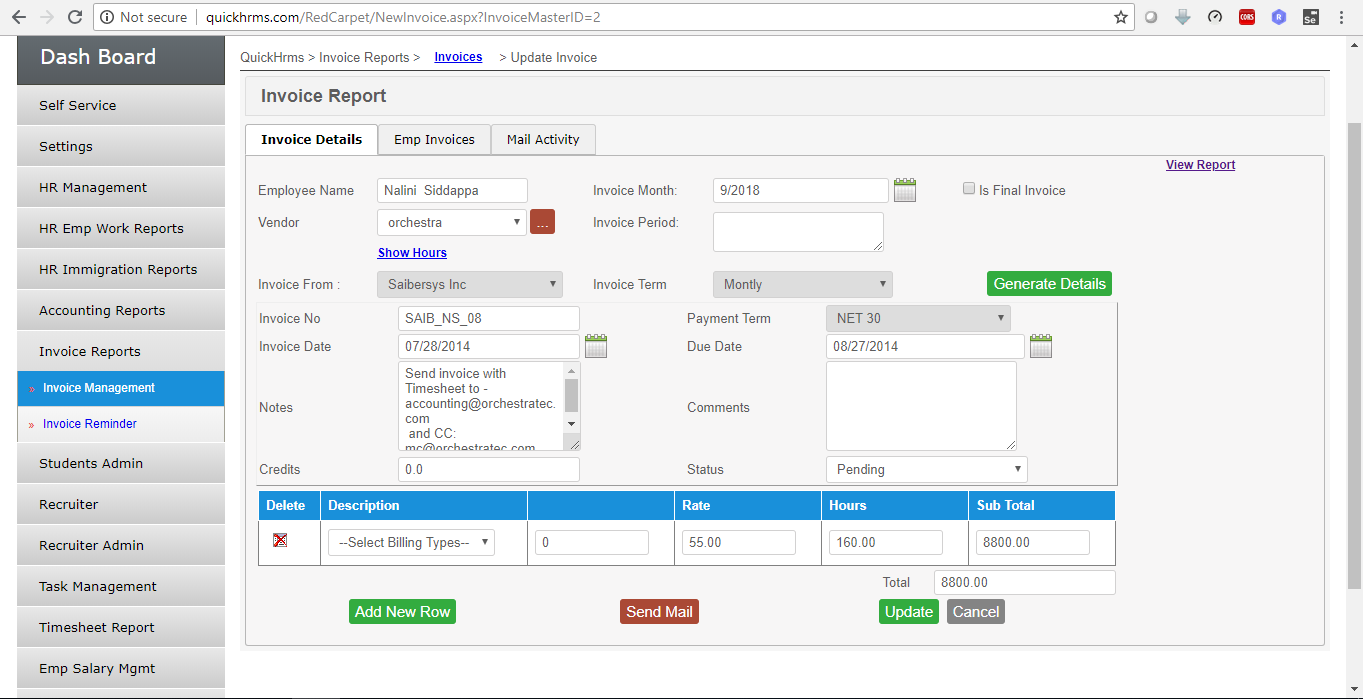Open the Select Billing Types dropdown
1363x699 pixels.
411,542
